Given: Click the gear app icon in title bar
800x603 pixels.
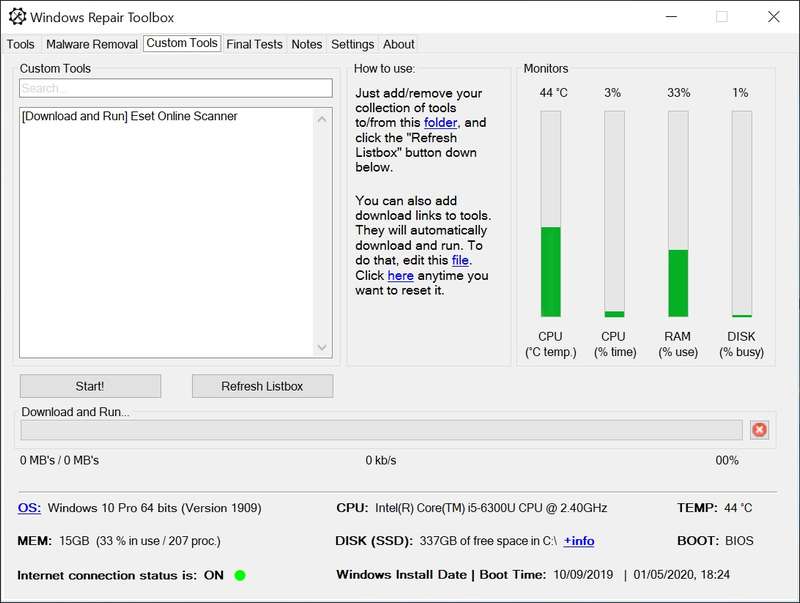Looking at the screenshot, I should point(17,17).
